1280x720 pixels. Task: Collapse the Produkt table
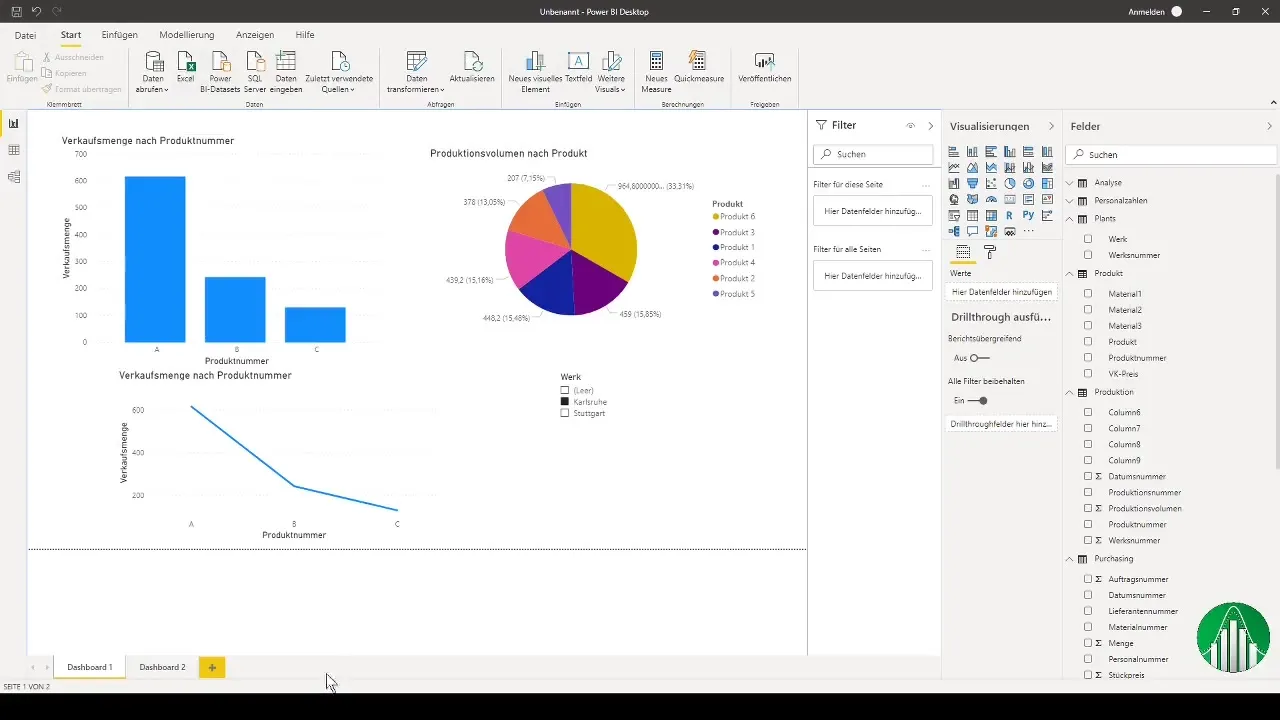(1069, 273)
